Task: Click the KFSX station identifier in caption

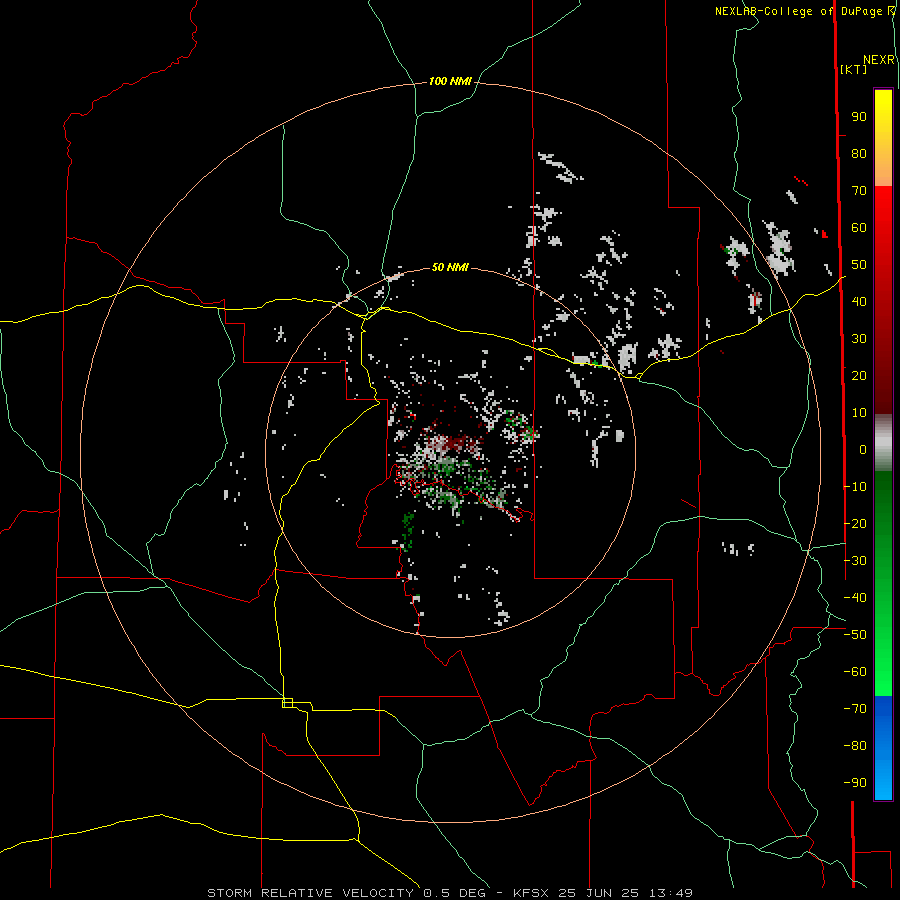Action: (531, 893)
